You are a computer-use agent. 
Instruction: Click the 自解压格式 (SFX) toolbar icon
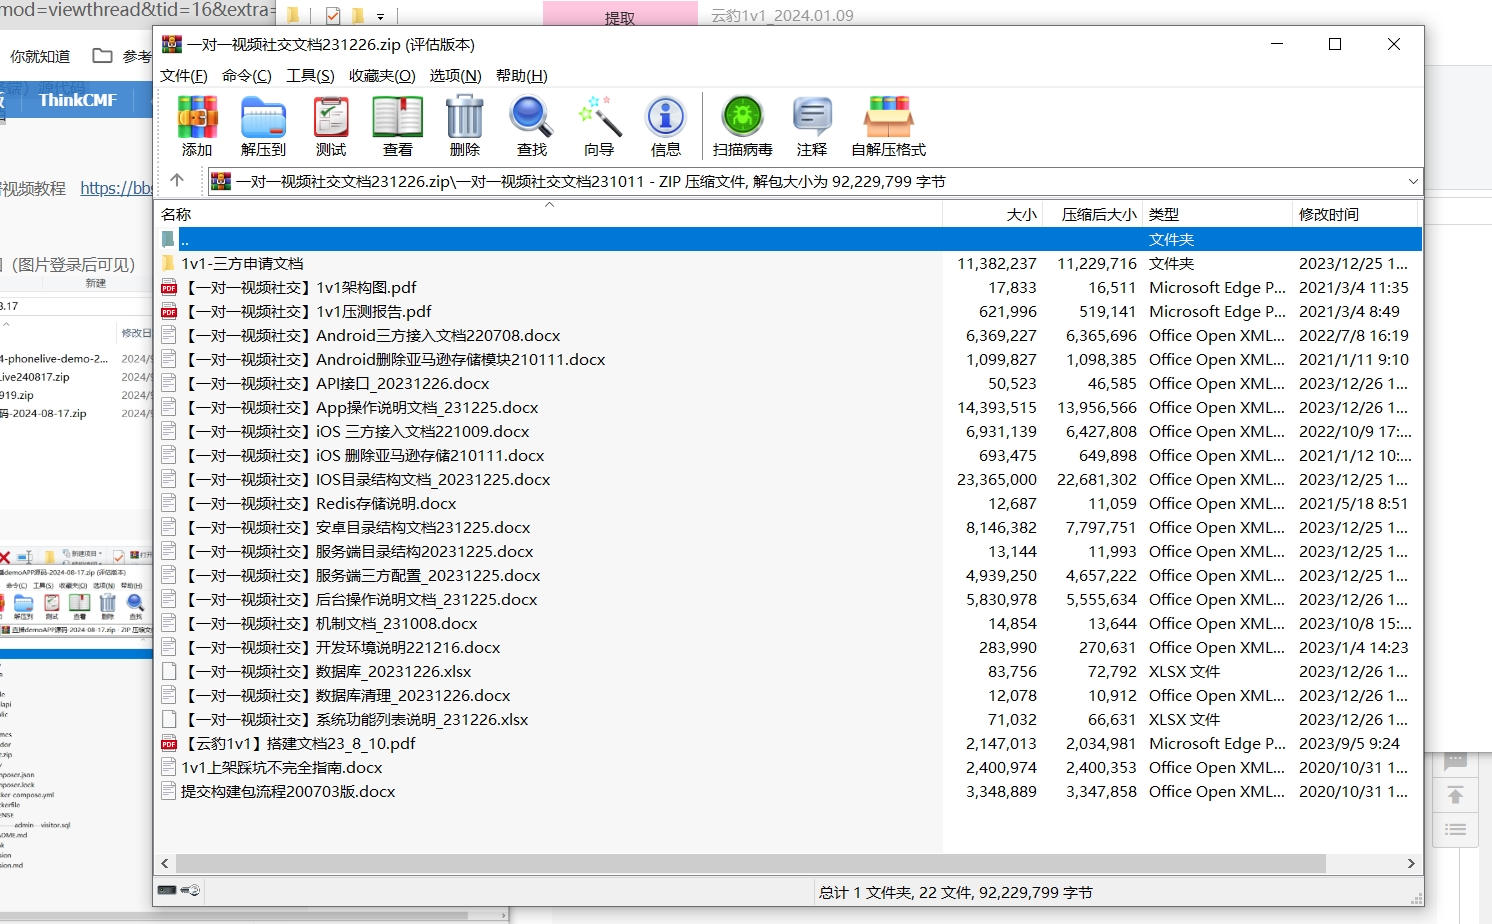(x=889, y=117)
